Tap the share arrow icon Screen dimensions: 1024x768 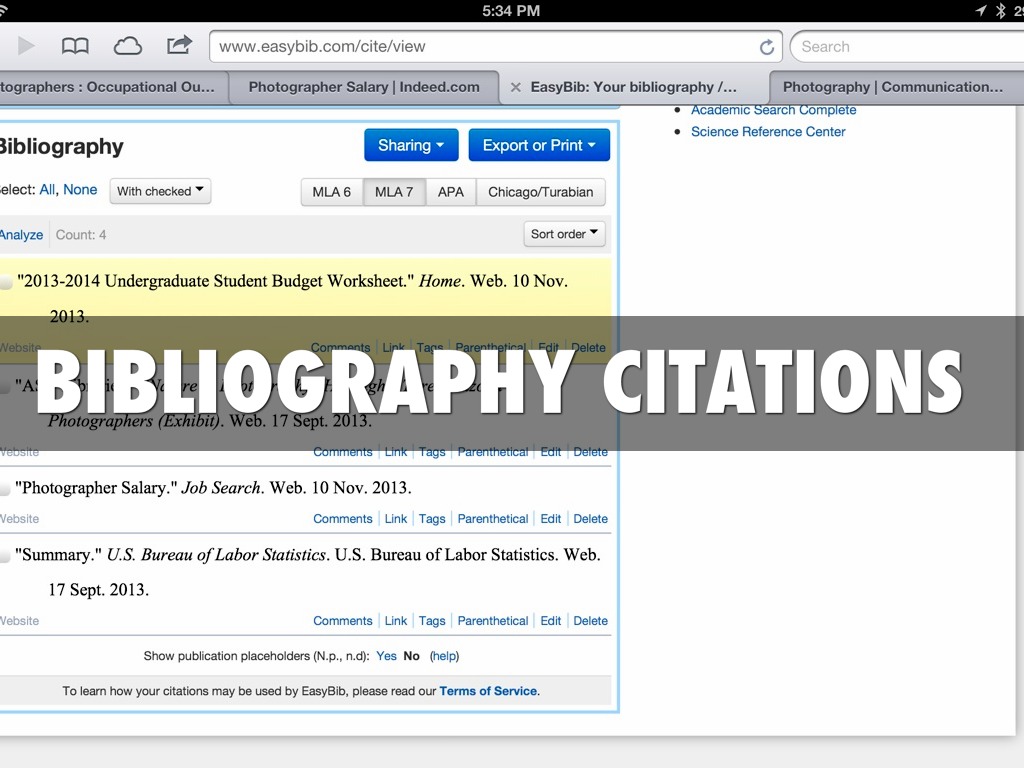pyautogui.click(x=179, y=45)
